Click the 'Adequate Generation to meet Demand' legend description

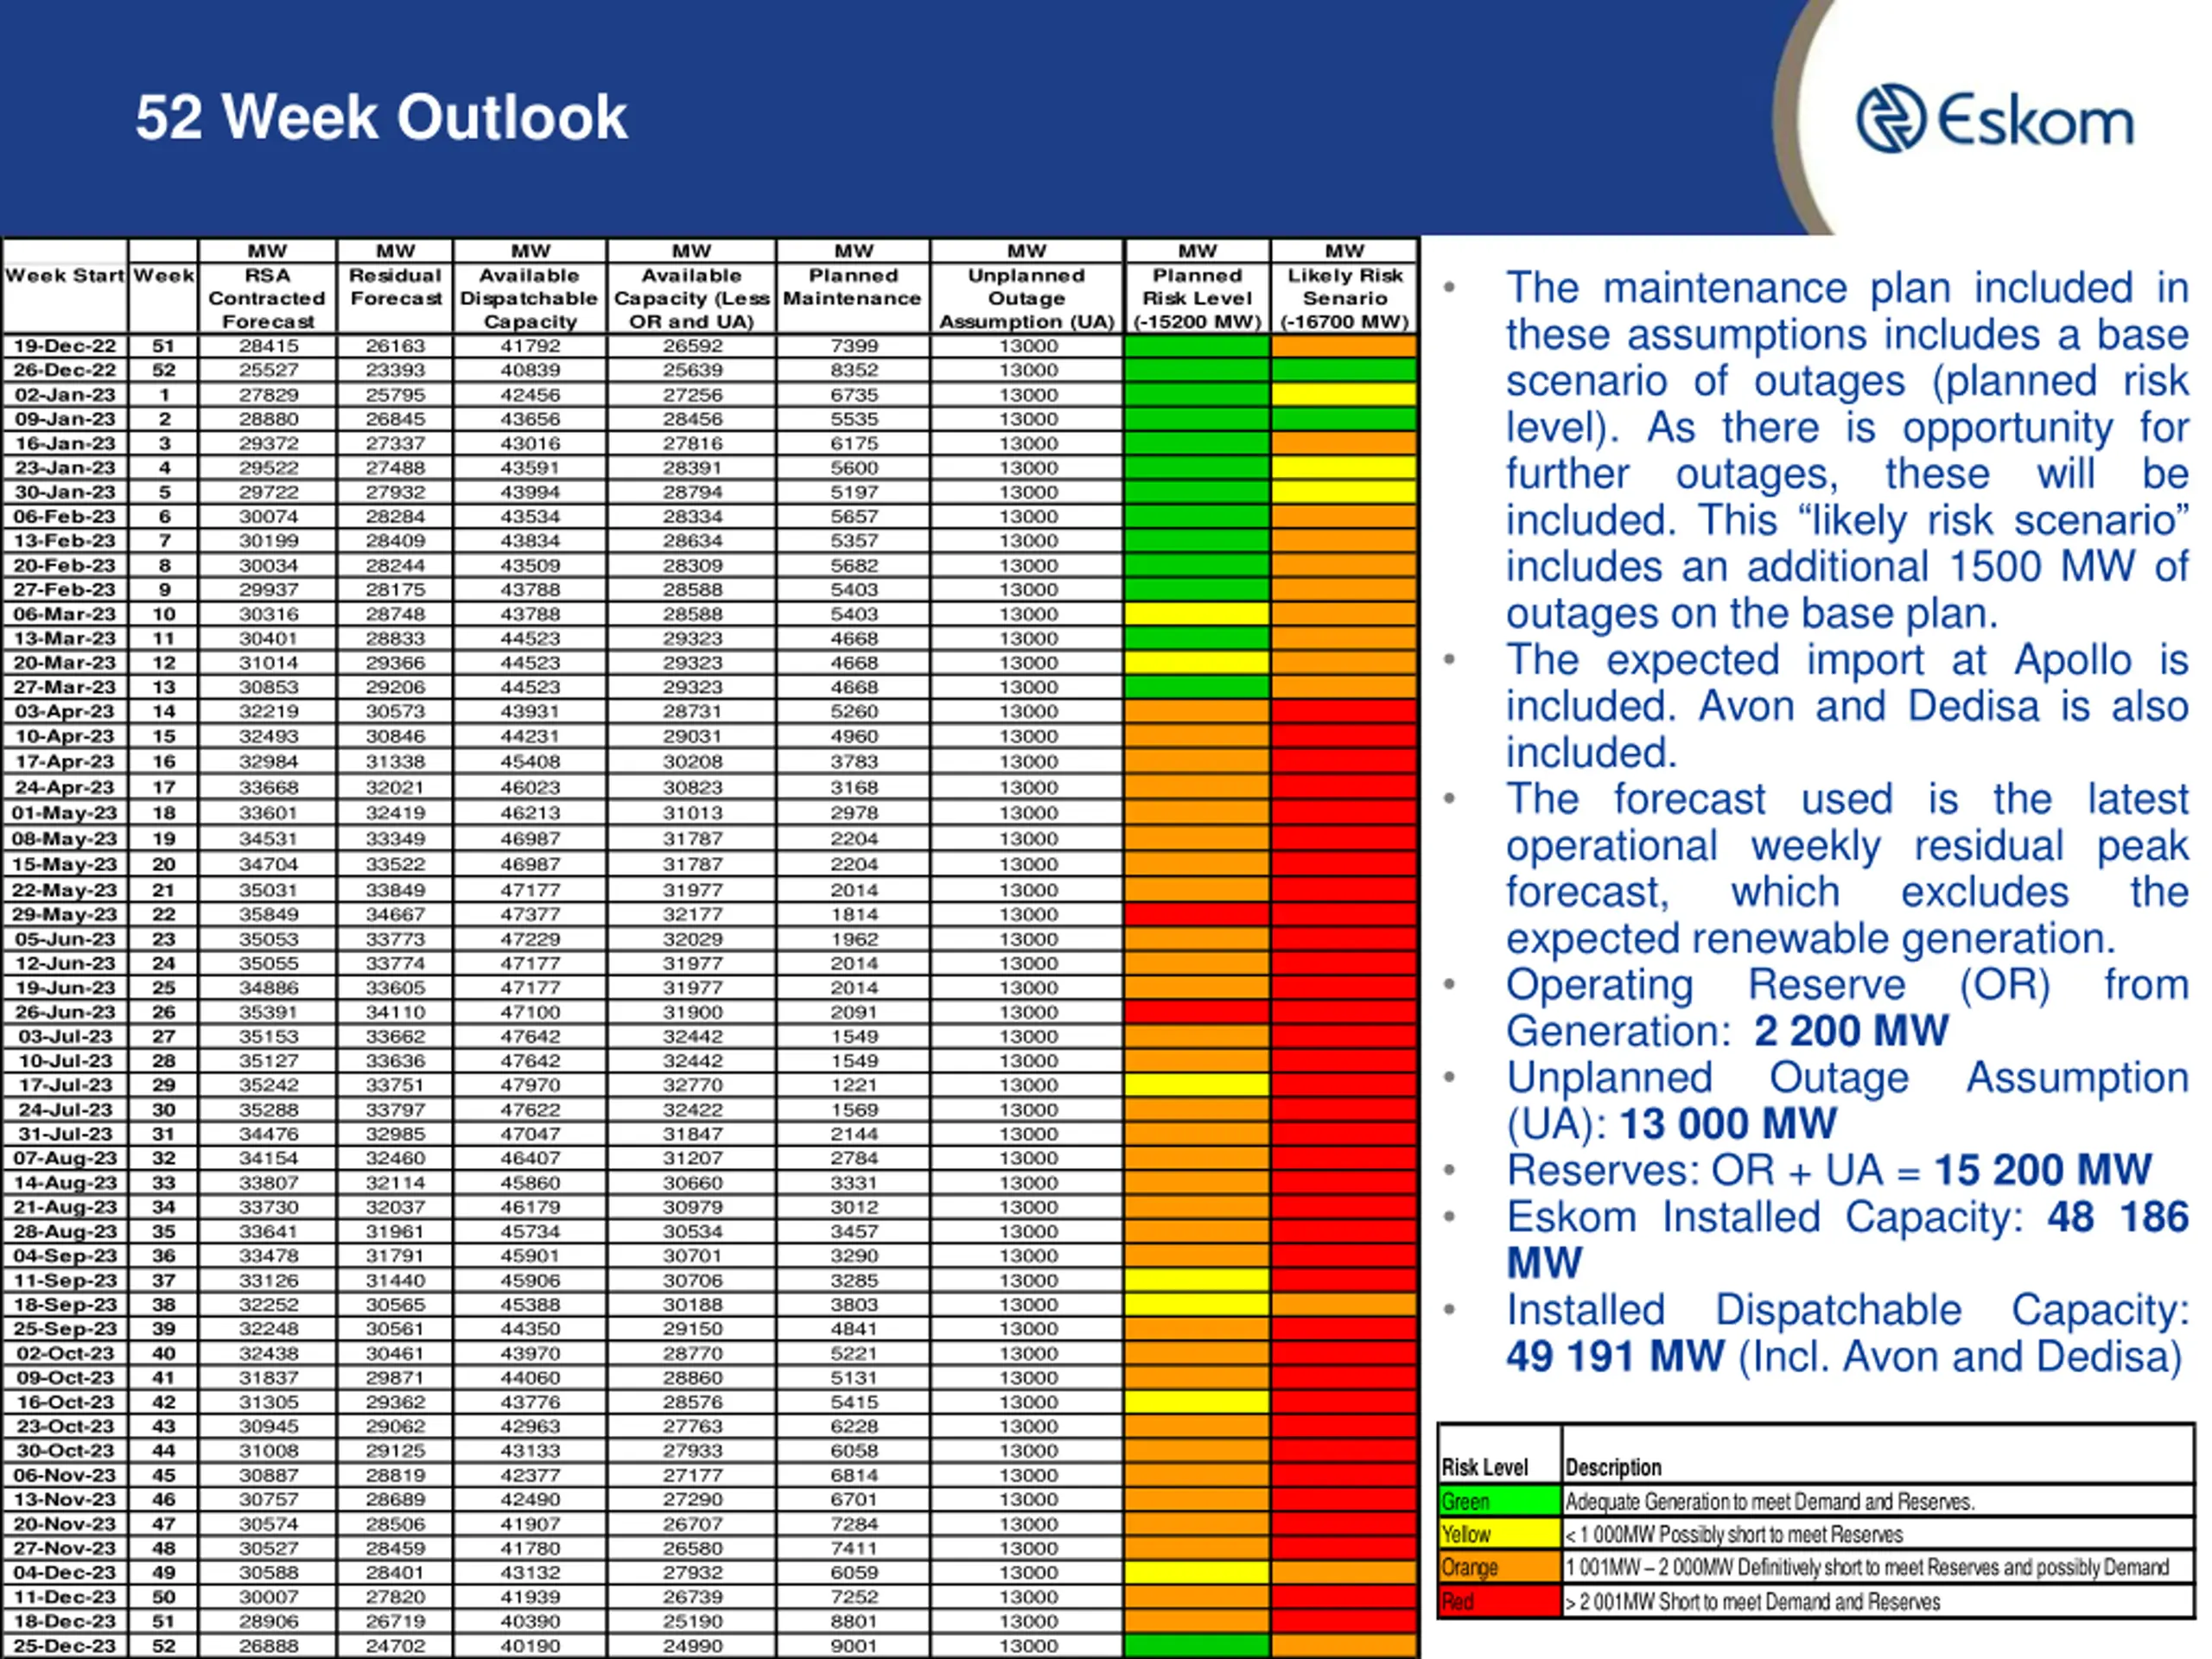[x=1770, y=1501]
